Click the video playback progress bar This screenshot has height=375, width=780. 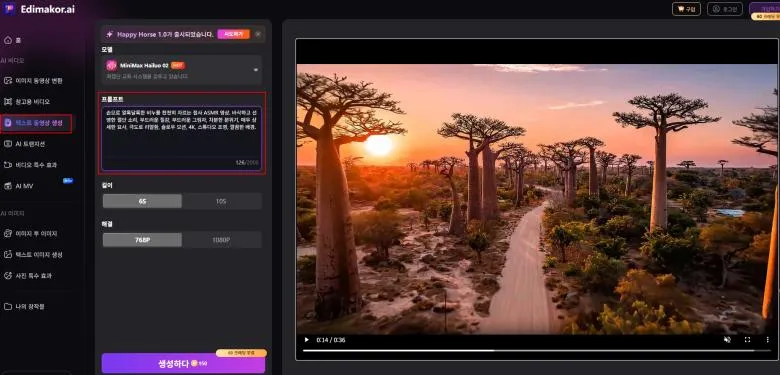(x=528, y=351)
